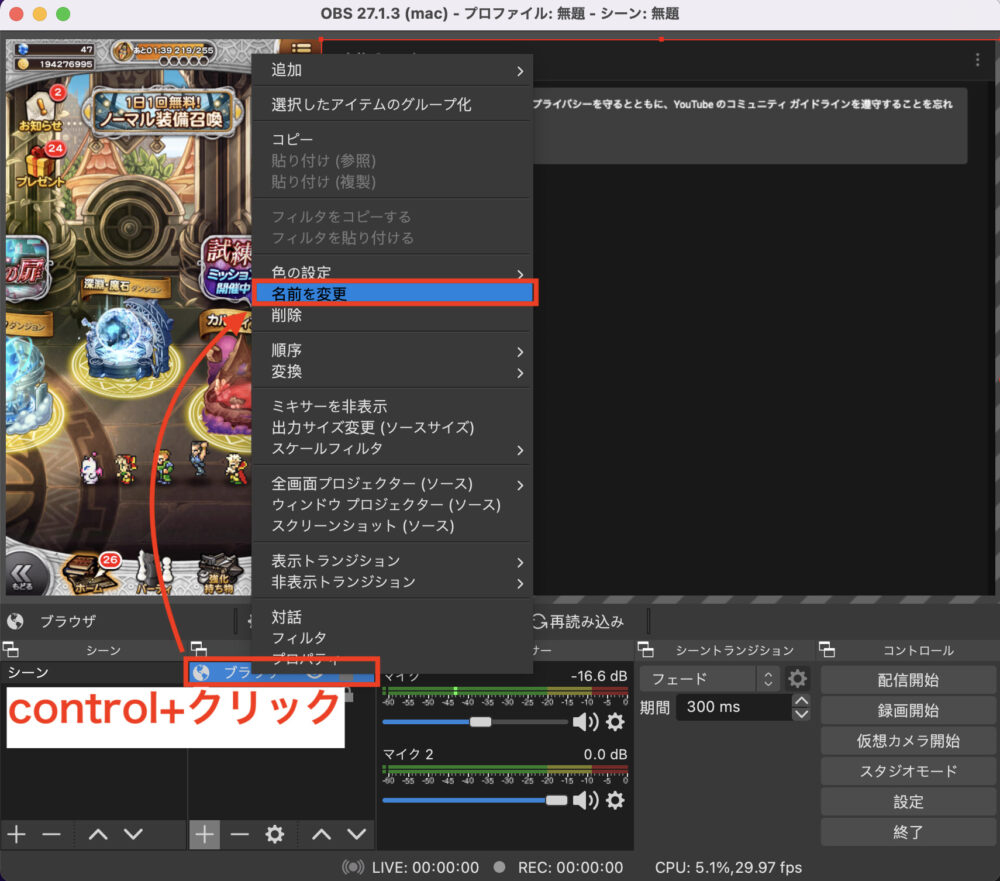Select the シーン item in the scenes list
This screenshot has height=881, width=1000.
click(x=93, y=673)
